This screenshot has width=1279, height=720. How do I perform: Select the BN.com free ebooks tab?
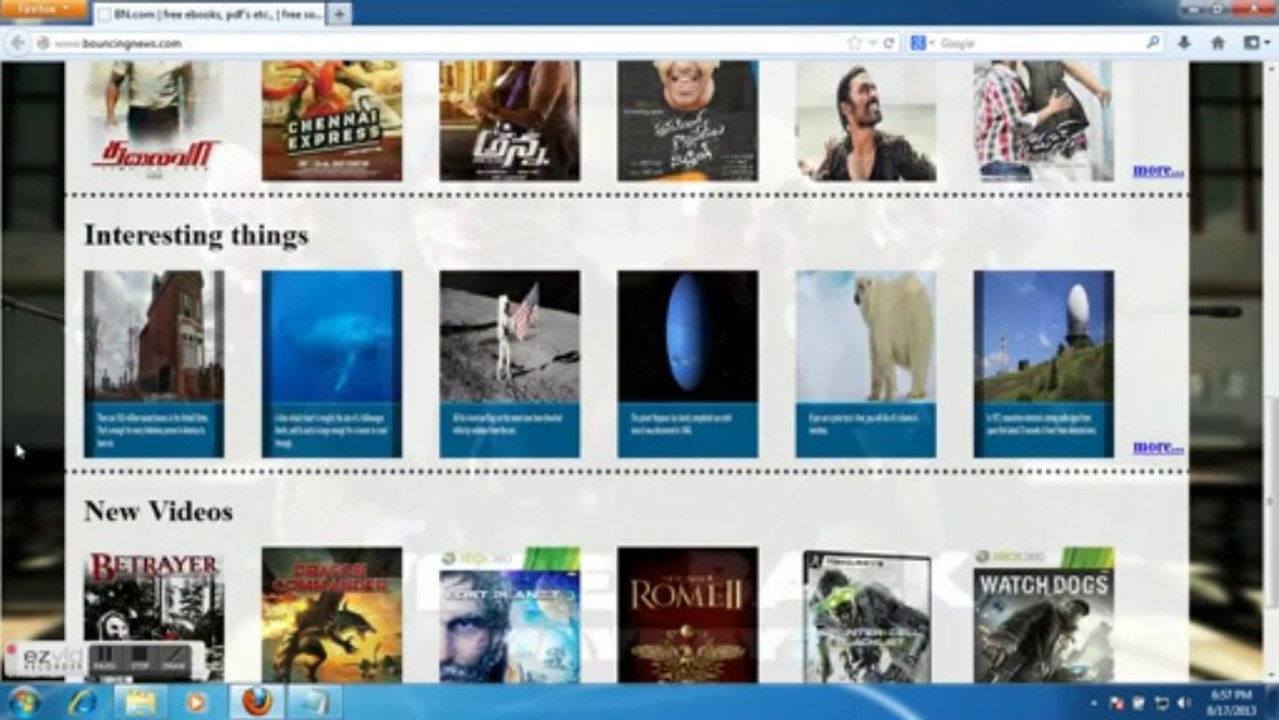point(210,14)
